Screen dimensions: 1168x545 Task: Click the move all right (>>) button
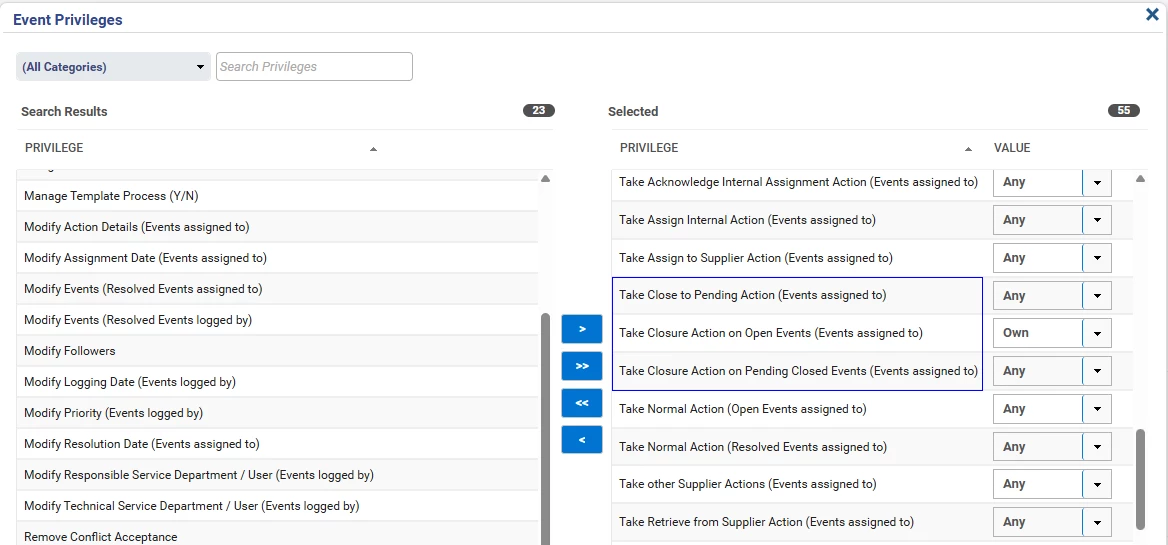point(582,366)
